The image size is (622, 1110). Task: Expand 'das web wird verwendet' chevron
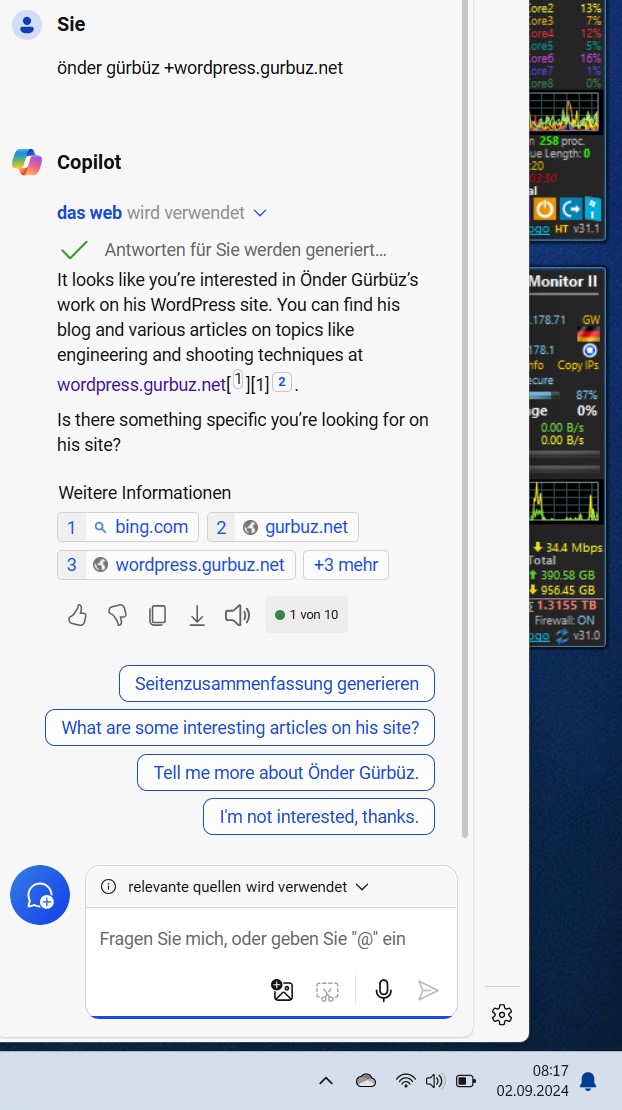pos(260,212)
